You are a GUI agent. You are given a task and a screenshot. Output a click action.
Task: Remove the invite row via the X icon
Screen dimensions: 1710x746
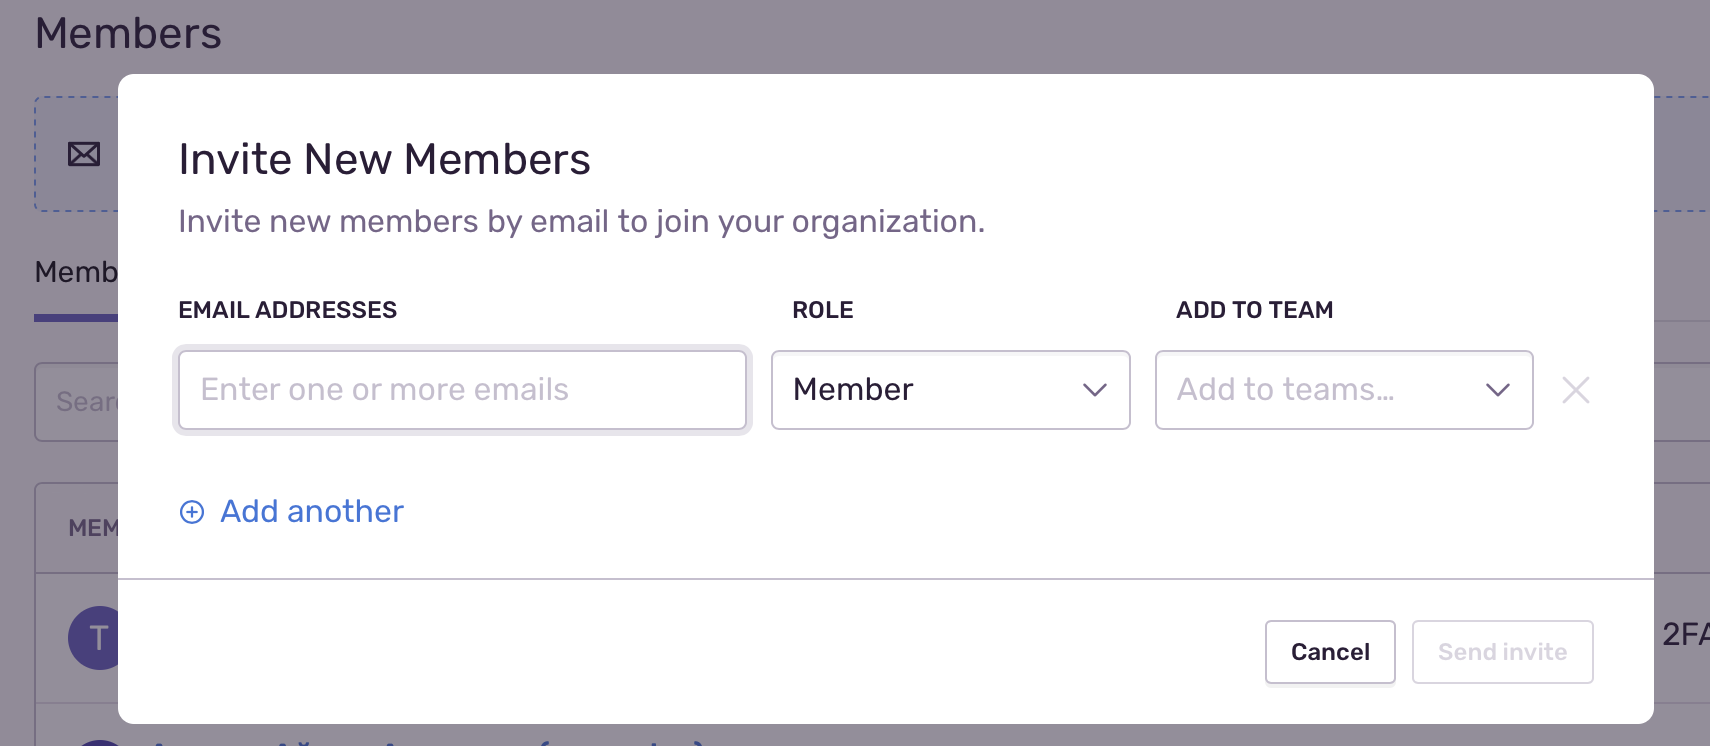1575,390
